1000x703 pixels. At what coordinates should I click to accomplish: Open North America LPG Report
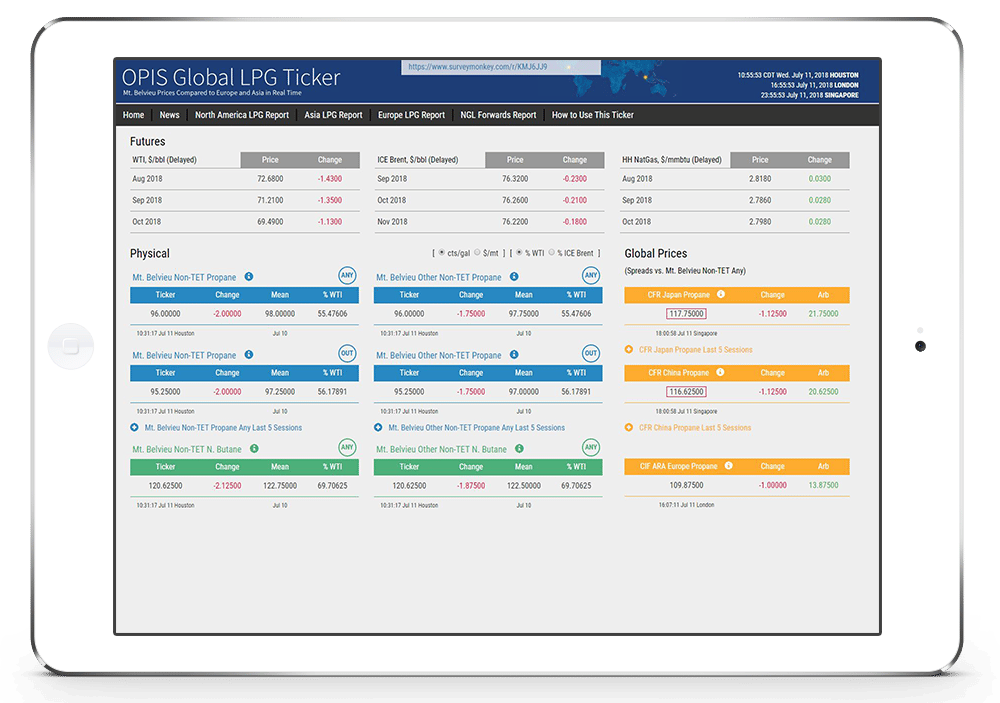pos(242,115)
